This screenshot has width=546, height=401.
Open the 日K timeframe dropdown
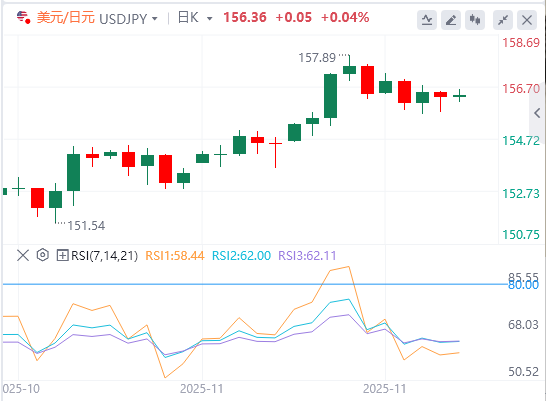[x=195, y=17]
